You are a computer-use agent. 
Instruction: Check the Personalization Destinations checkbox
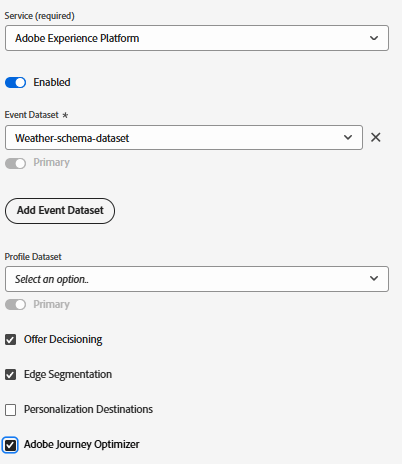click(x=10, y=410)
